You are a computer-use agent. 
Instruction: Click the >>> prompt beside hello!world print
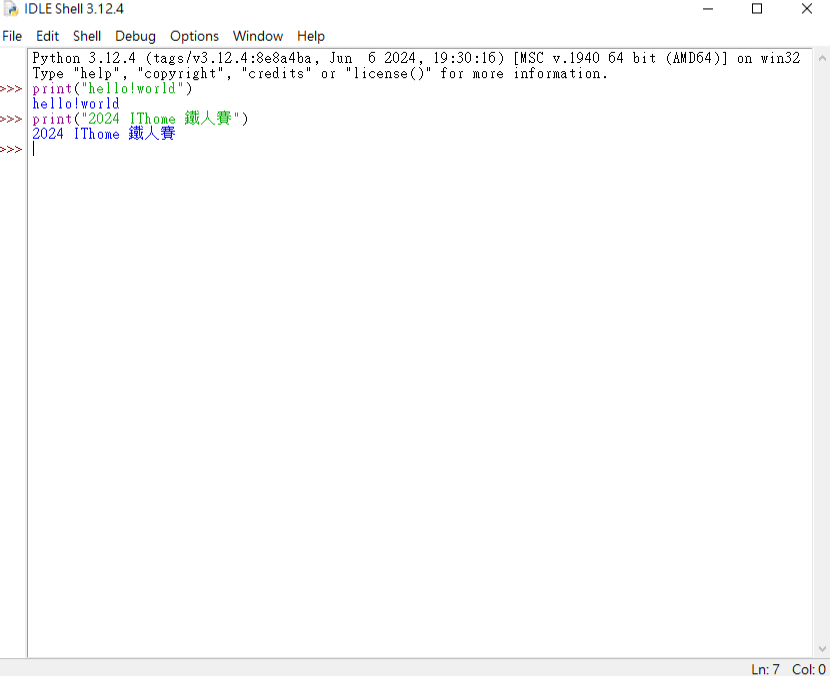tap(11, 89)
